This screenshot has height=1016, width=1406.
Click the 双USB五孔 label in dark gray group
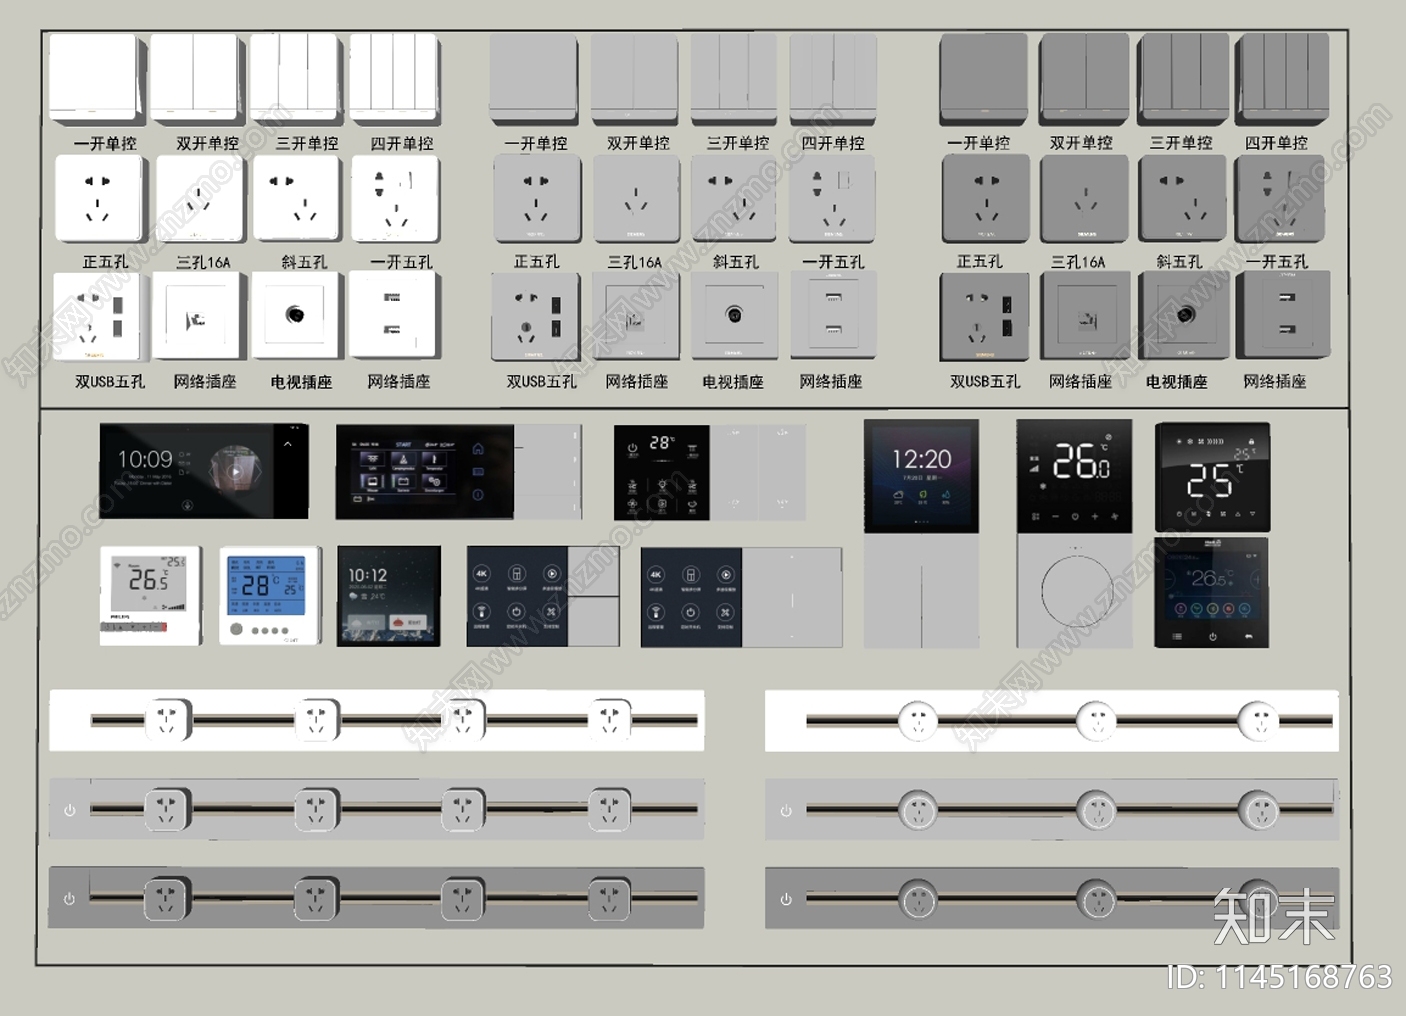[x=985, y=381]
